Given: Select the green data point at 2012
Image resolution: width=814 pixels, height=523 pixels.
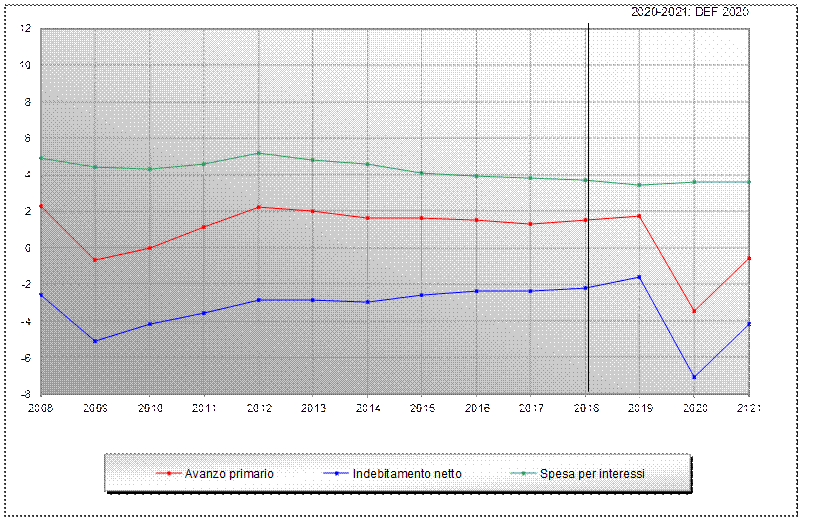Looking at the screenshot, I should pyautogui.click(x=259, y=153).
